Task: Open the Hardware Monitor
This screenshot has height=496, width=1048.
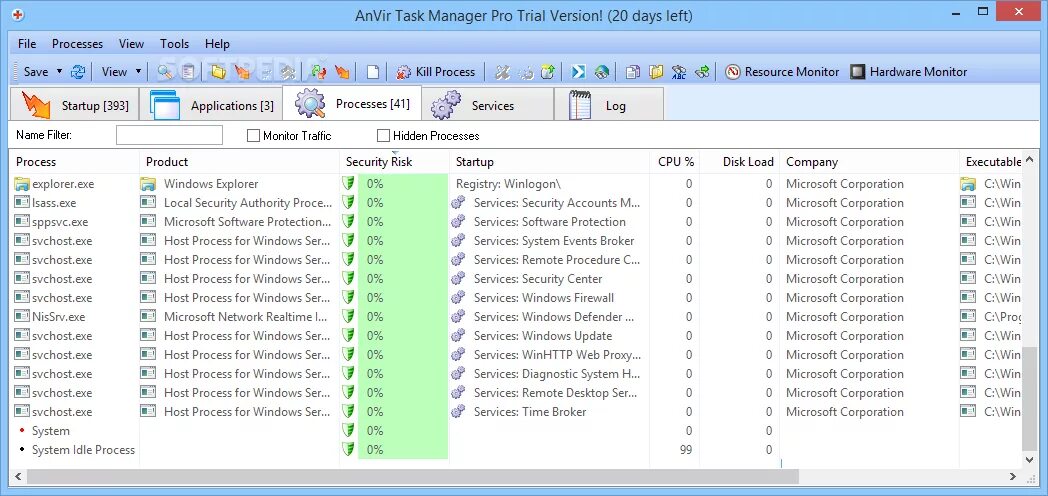Action: pos(908,72)
